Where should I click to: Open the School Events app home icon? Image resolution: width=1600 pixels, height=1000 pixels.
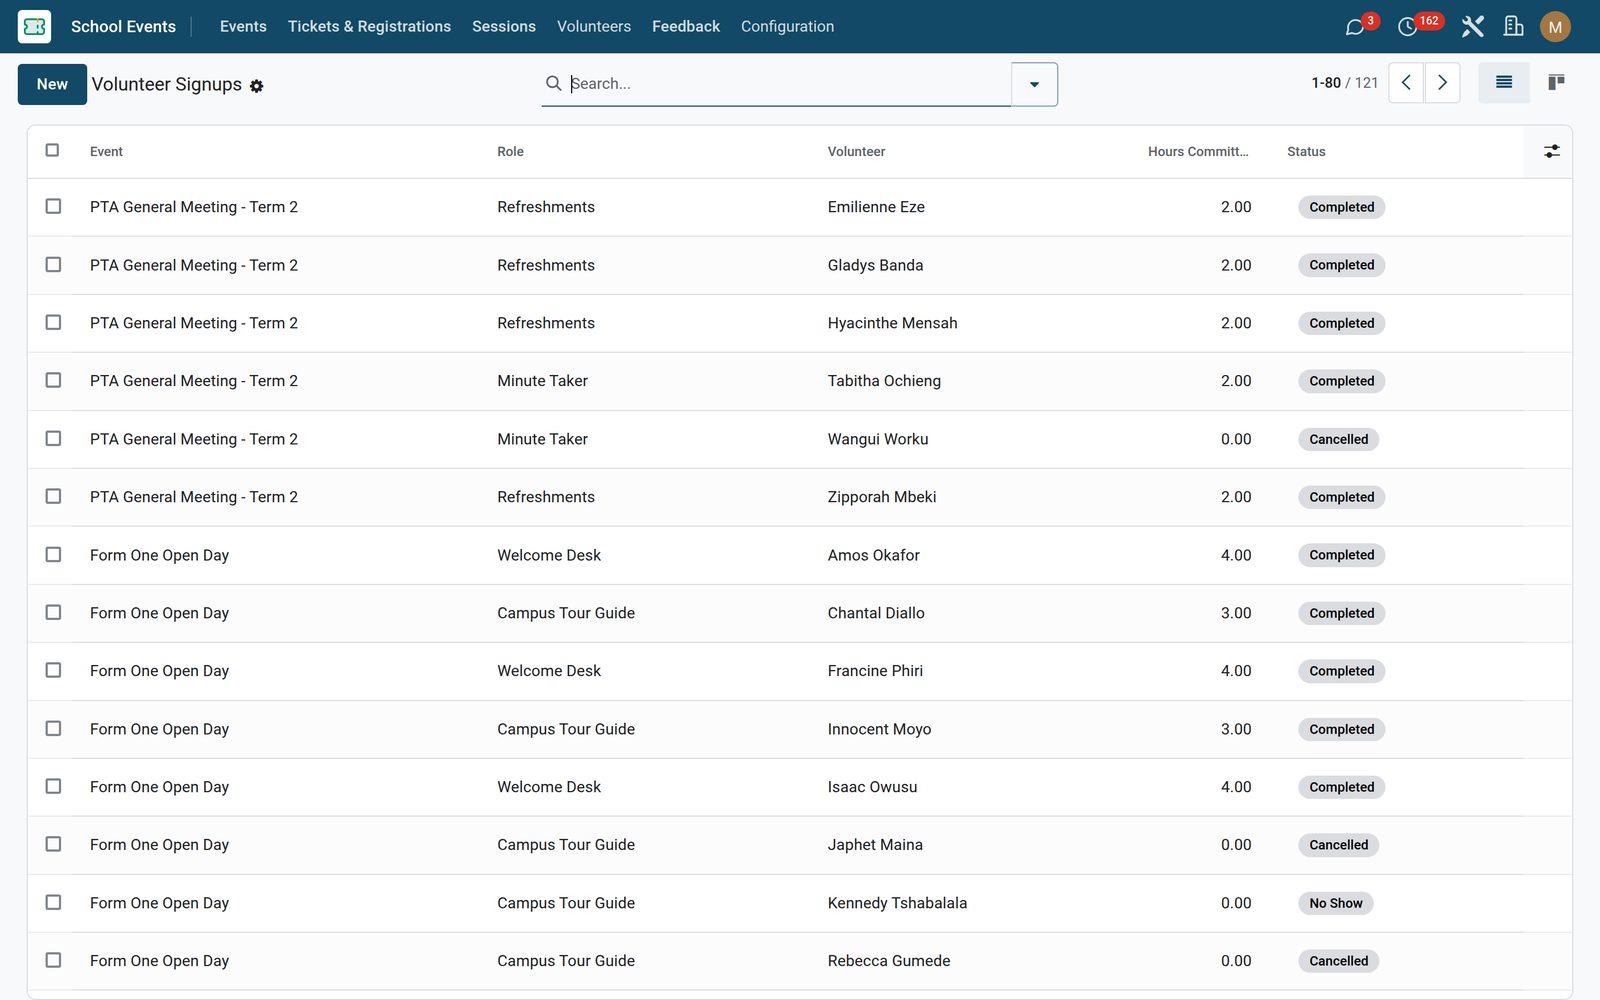34,26
